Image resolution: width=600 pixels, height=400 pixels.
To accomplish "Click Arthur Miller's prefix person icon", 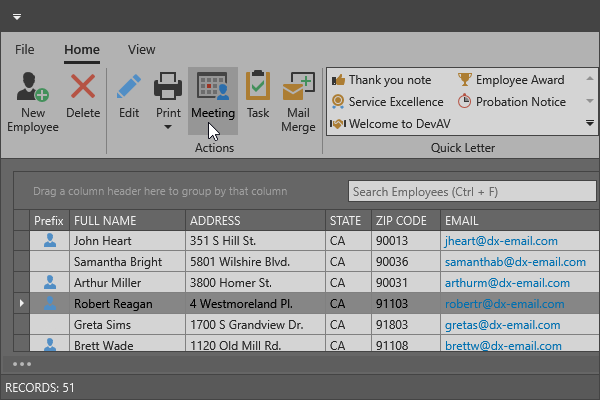I will tap(50, 282).
